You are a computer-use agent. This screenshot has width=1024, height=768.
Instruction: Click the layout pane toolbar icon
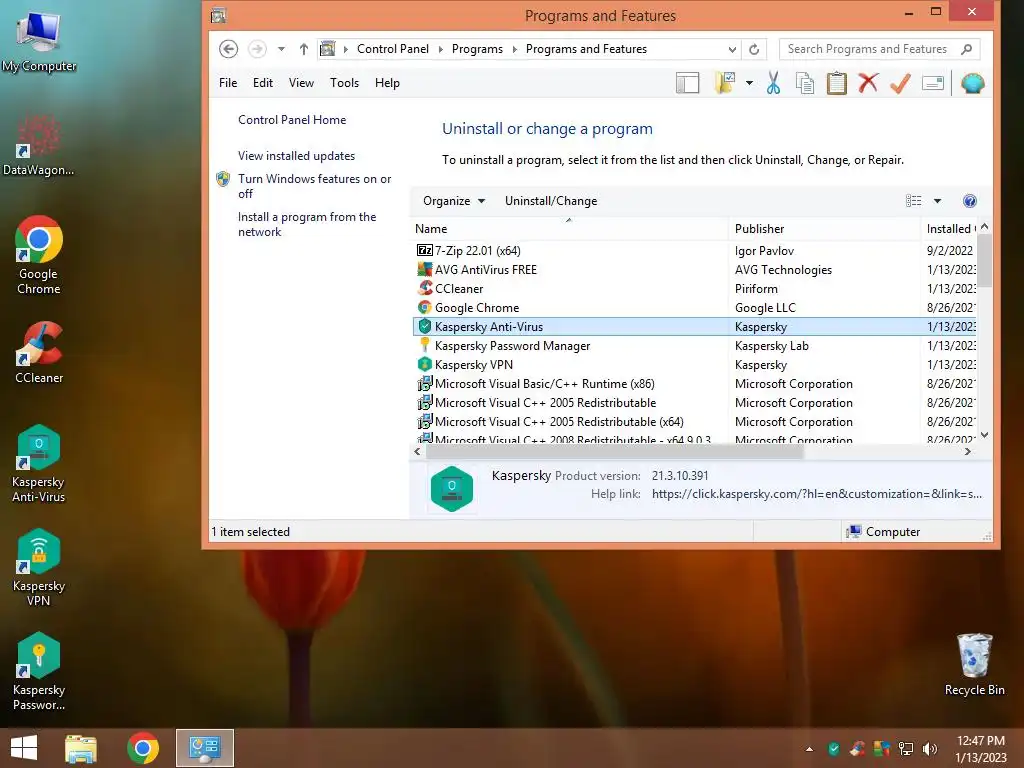[x=688, y=83]
